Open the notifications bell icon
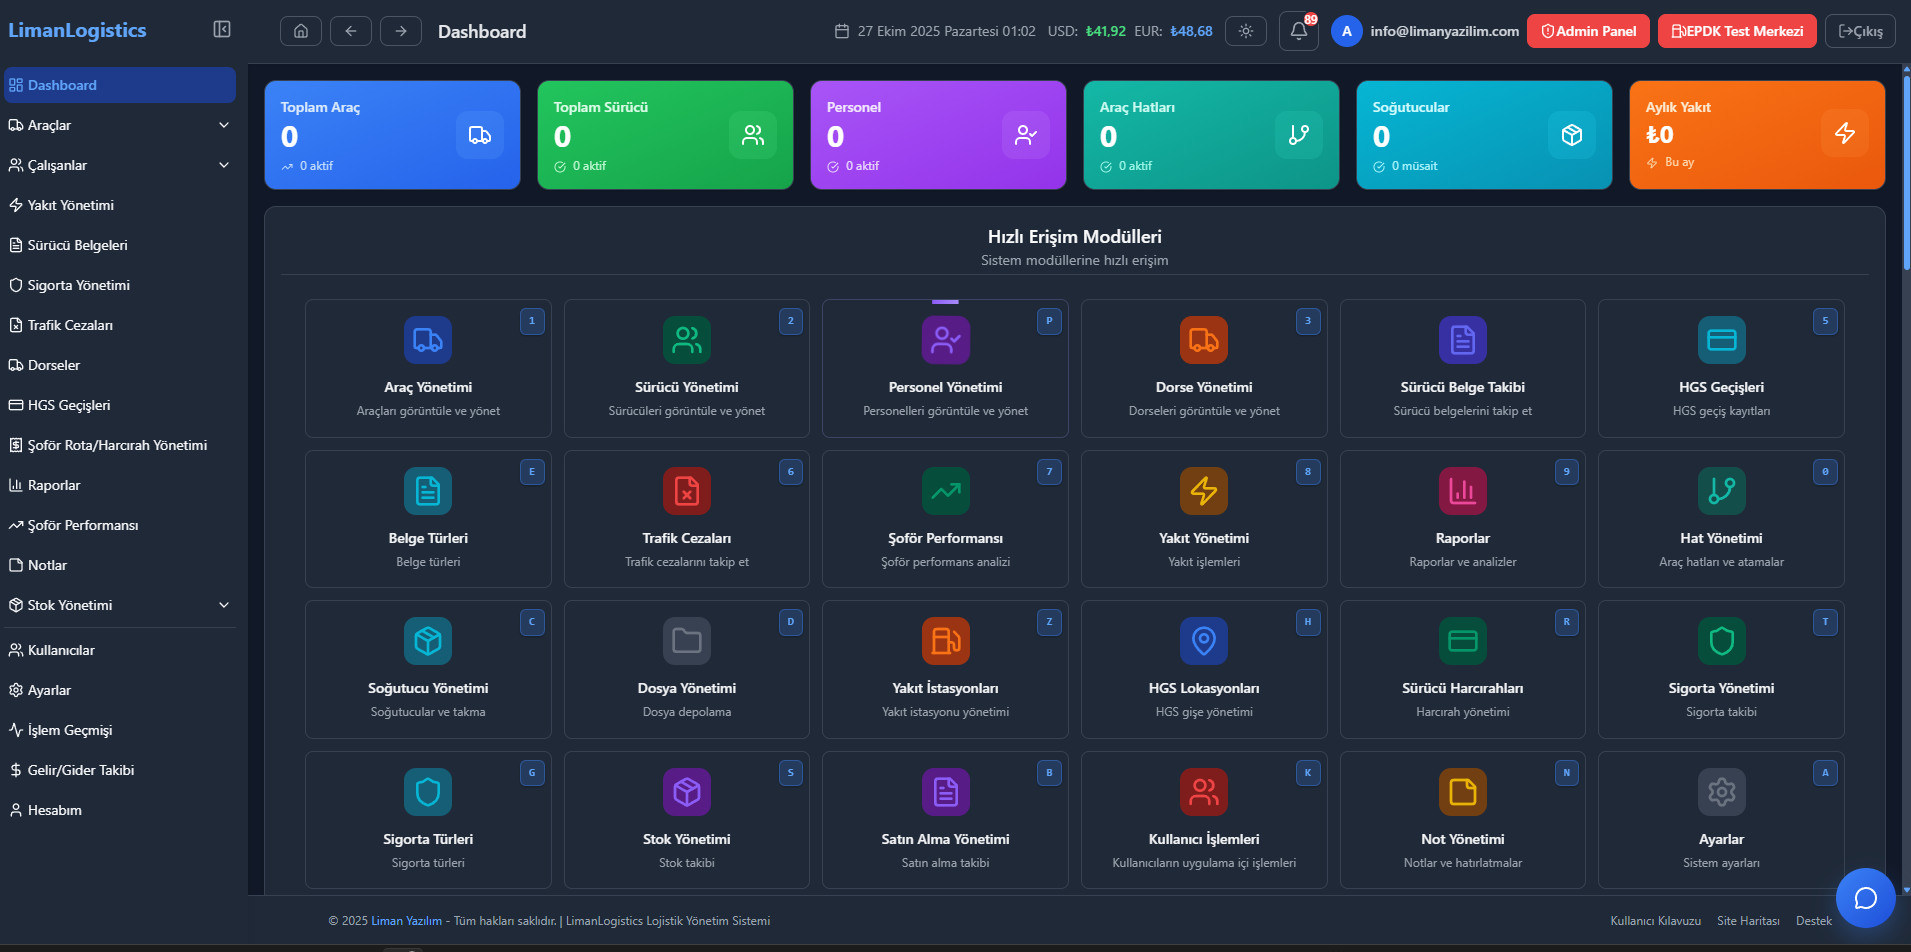Viewport: 1911px width, 952px height. coord(1298,31)
